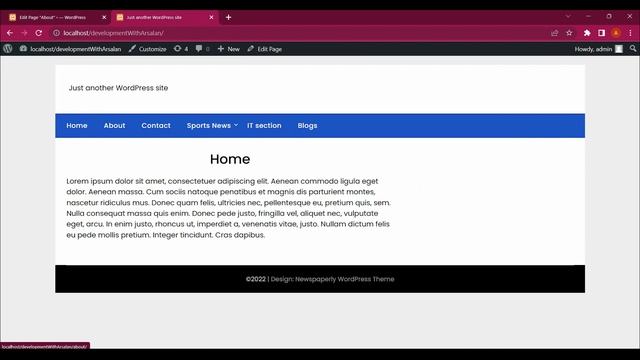This screenshot has width=640, height=360.
Task: Open the browser side panel icon
Action: (601, 33)
